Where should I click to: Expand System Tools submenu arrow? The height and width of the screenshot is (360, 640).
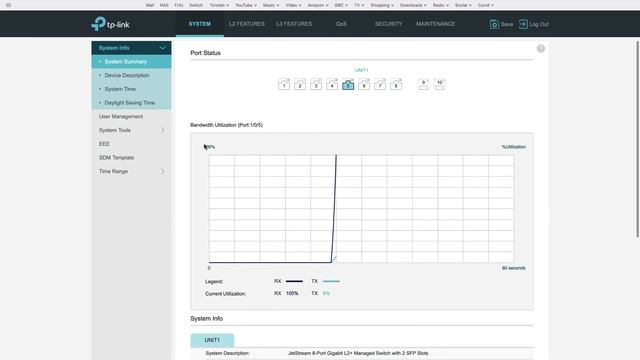162,130
